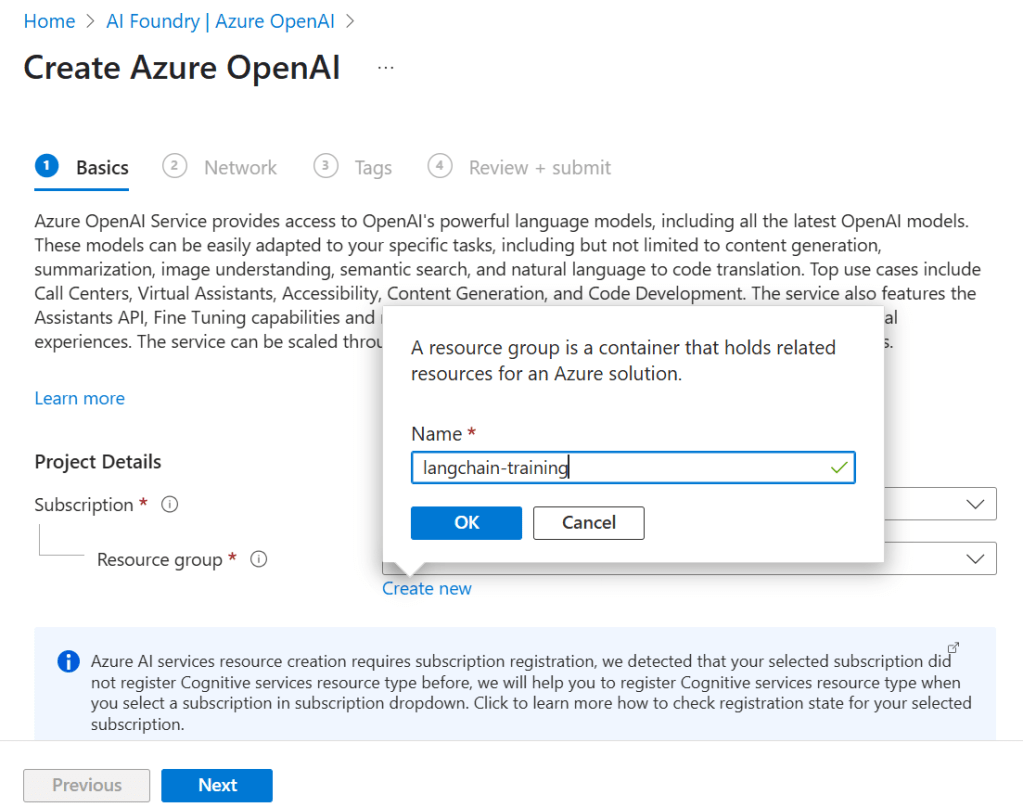This screenshot has height=807, width=1023.
Task: Expand the Resource group dropdown
Action: (975, 559)
